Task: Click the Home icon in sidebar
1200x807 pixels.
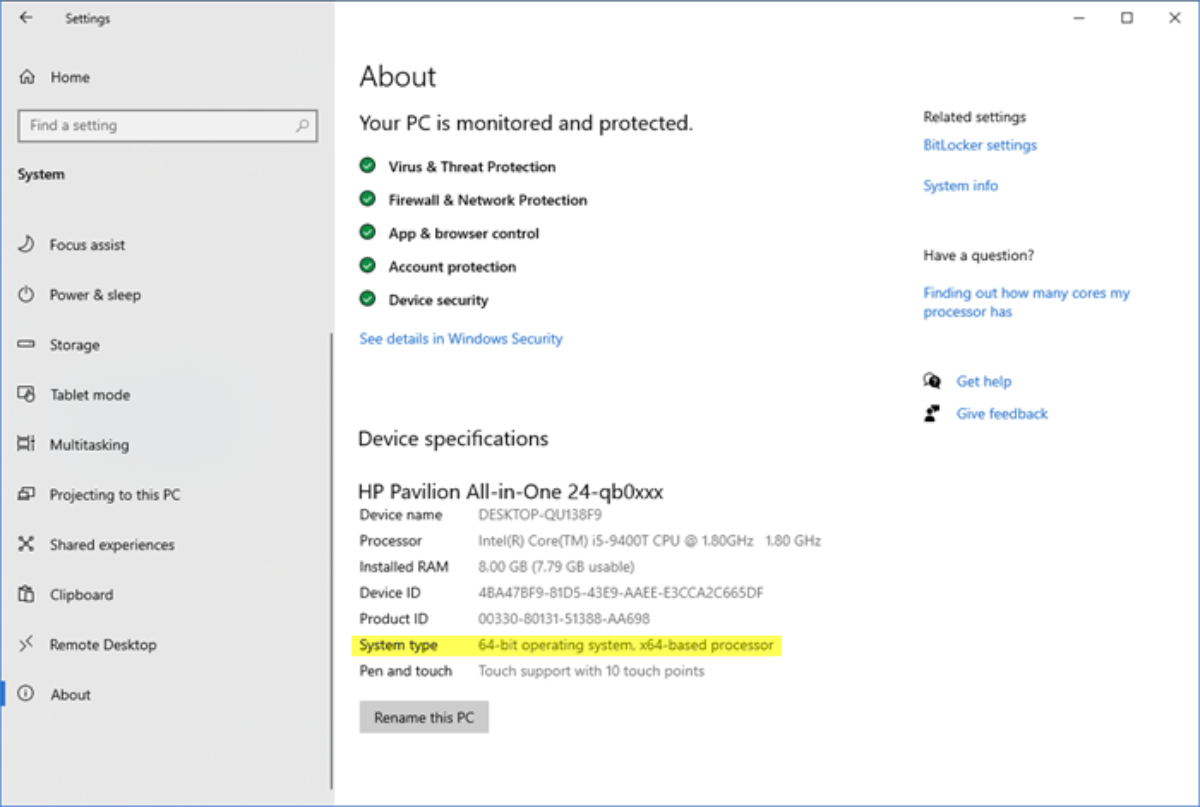Action: (27, 77)
